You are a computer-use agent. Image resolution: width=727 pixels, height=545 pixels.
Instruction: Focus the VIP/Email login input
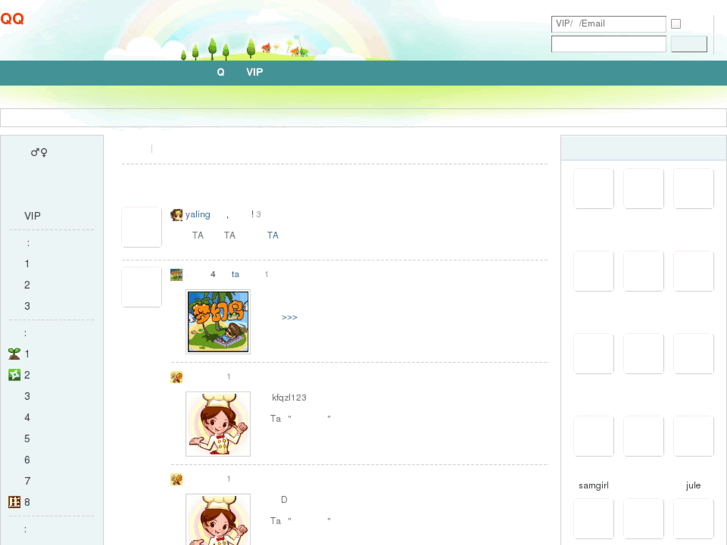608,24
